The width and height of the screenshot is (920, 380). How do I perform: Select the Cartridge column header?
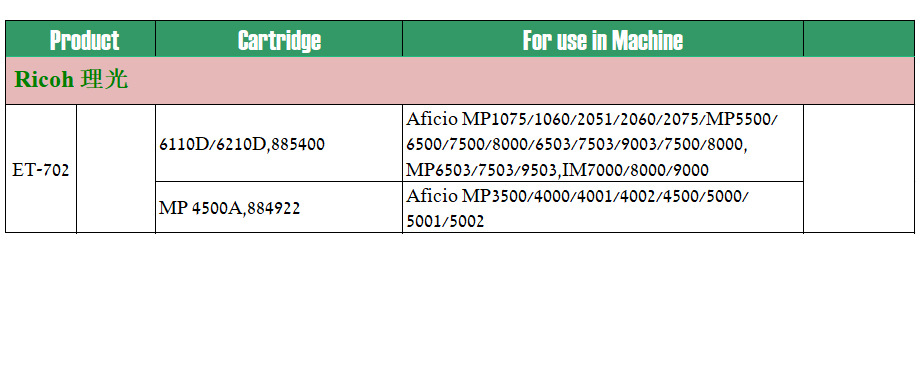coord(279,39)
